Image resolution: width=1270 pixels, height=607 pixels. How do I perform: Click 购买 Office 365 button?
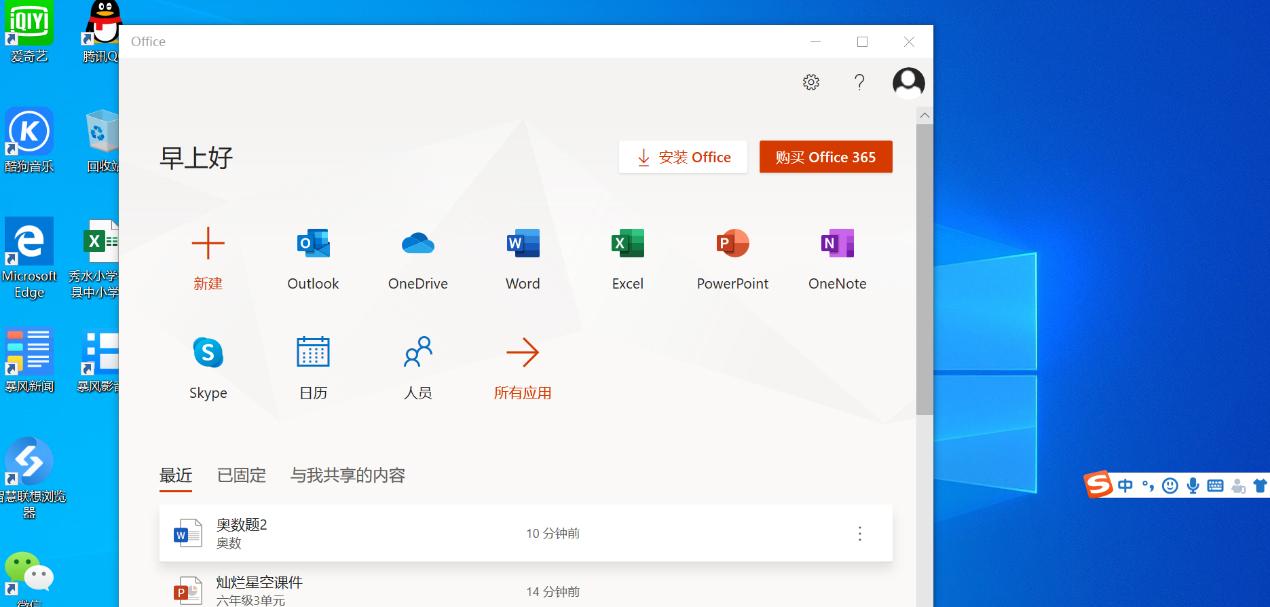(826, 157)
